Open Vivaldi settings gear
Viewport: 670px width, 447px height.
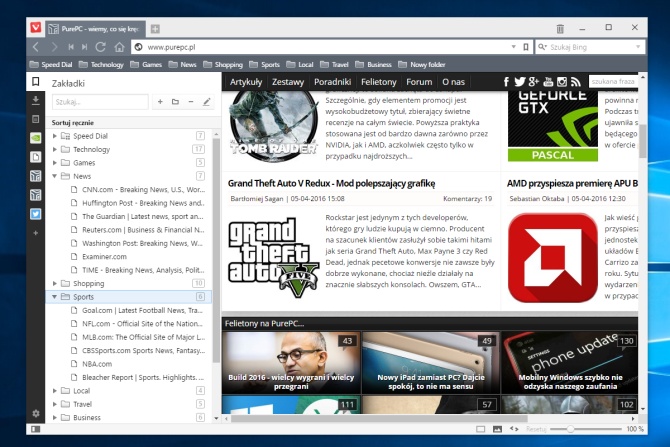36,413
